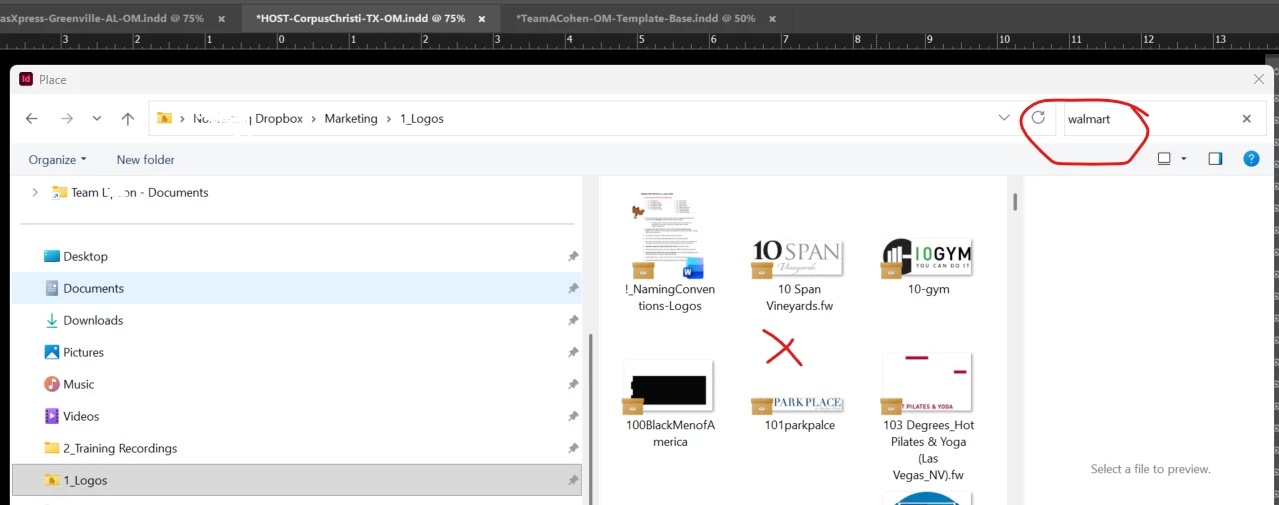
Task: Click the InDesign icon in Place title bar
Action: click(26, 79)
